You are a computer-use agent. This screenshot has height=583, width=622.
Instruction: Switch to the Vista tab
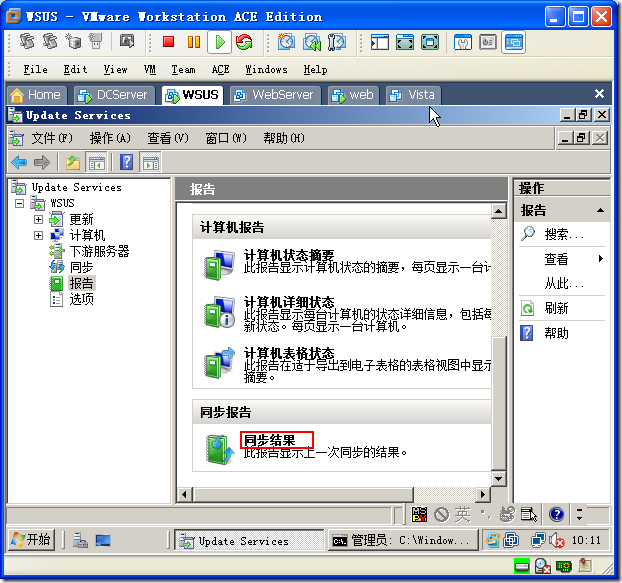[413, 95]
